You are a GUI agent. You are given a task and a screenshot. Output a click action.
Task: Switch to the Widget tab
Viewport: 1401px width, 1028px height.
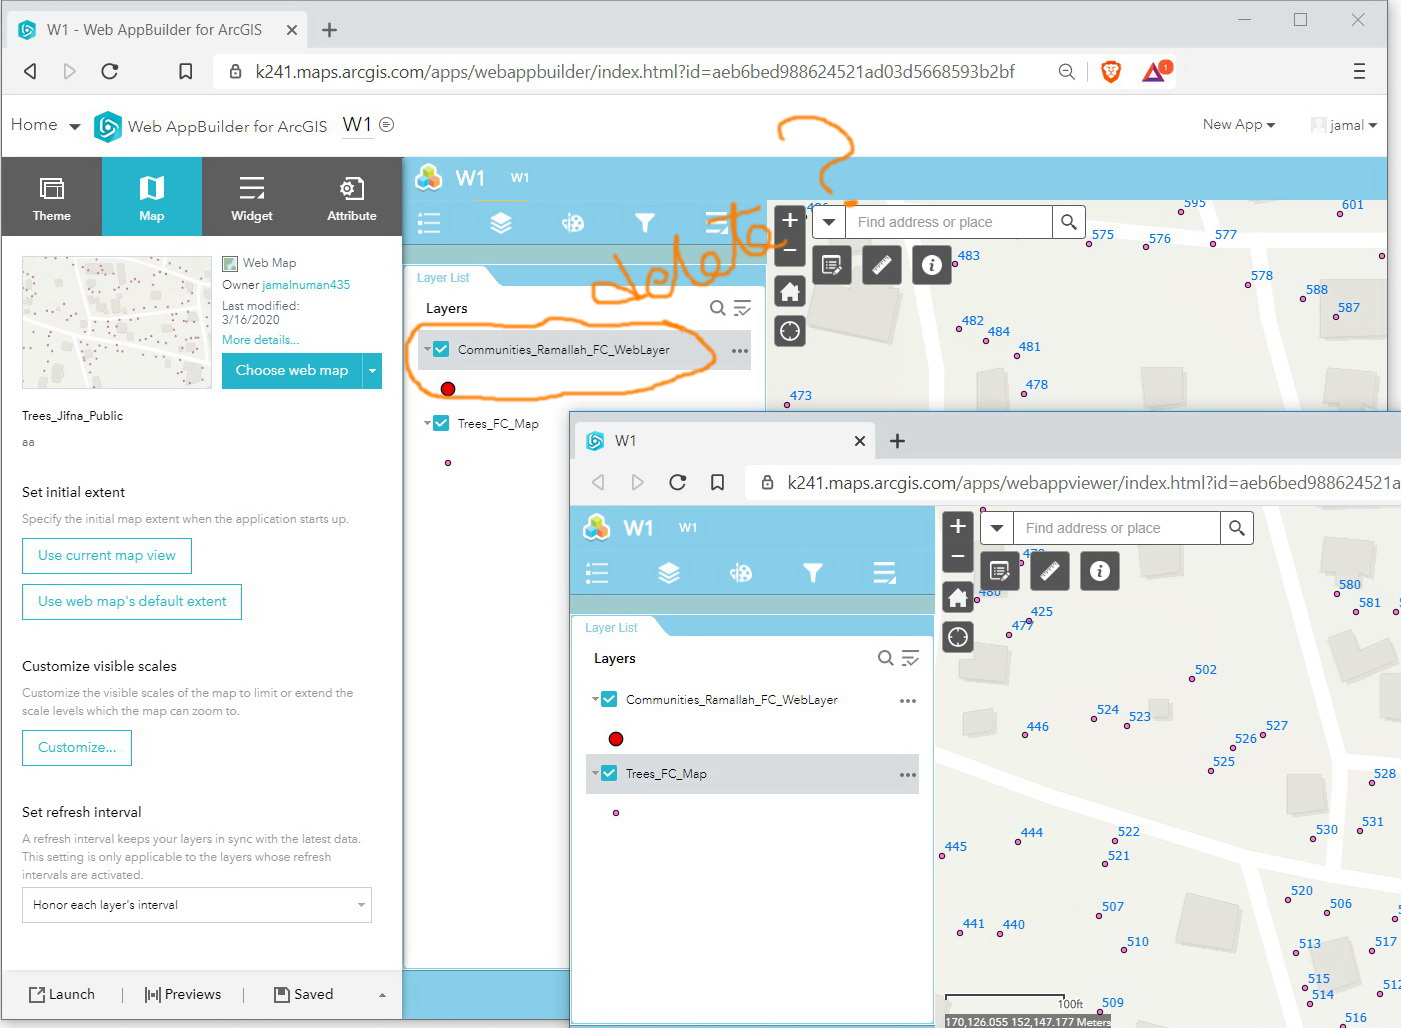[252, 197]
